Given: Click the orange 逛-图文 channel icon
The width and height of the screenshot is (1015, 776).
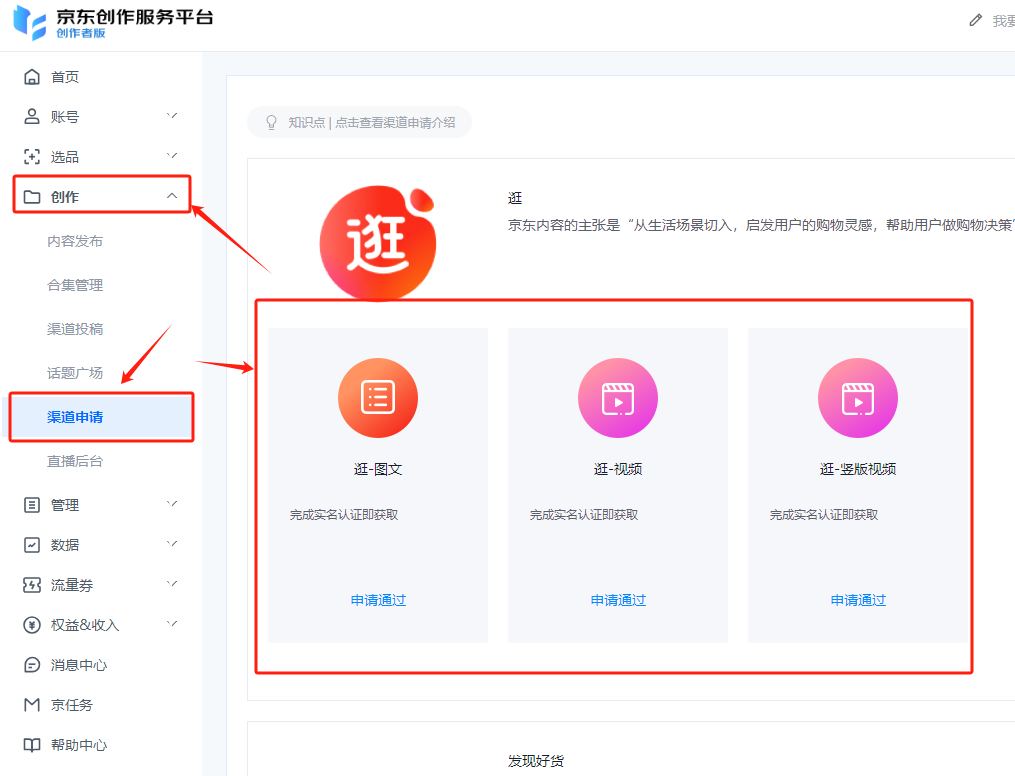Looking at the screenshot, I should [378, 398].
